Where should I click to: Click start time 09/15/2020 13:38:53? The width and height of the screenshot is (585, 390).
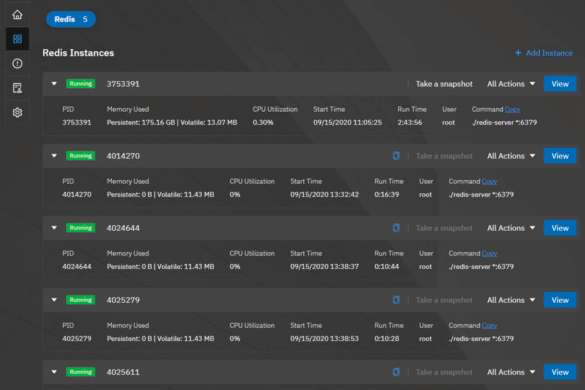(x=325, y=338)
